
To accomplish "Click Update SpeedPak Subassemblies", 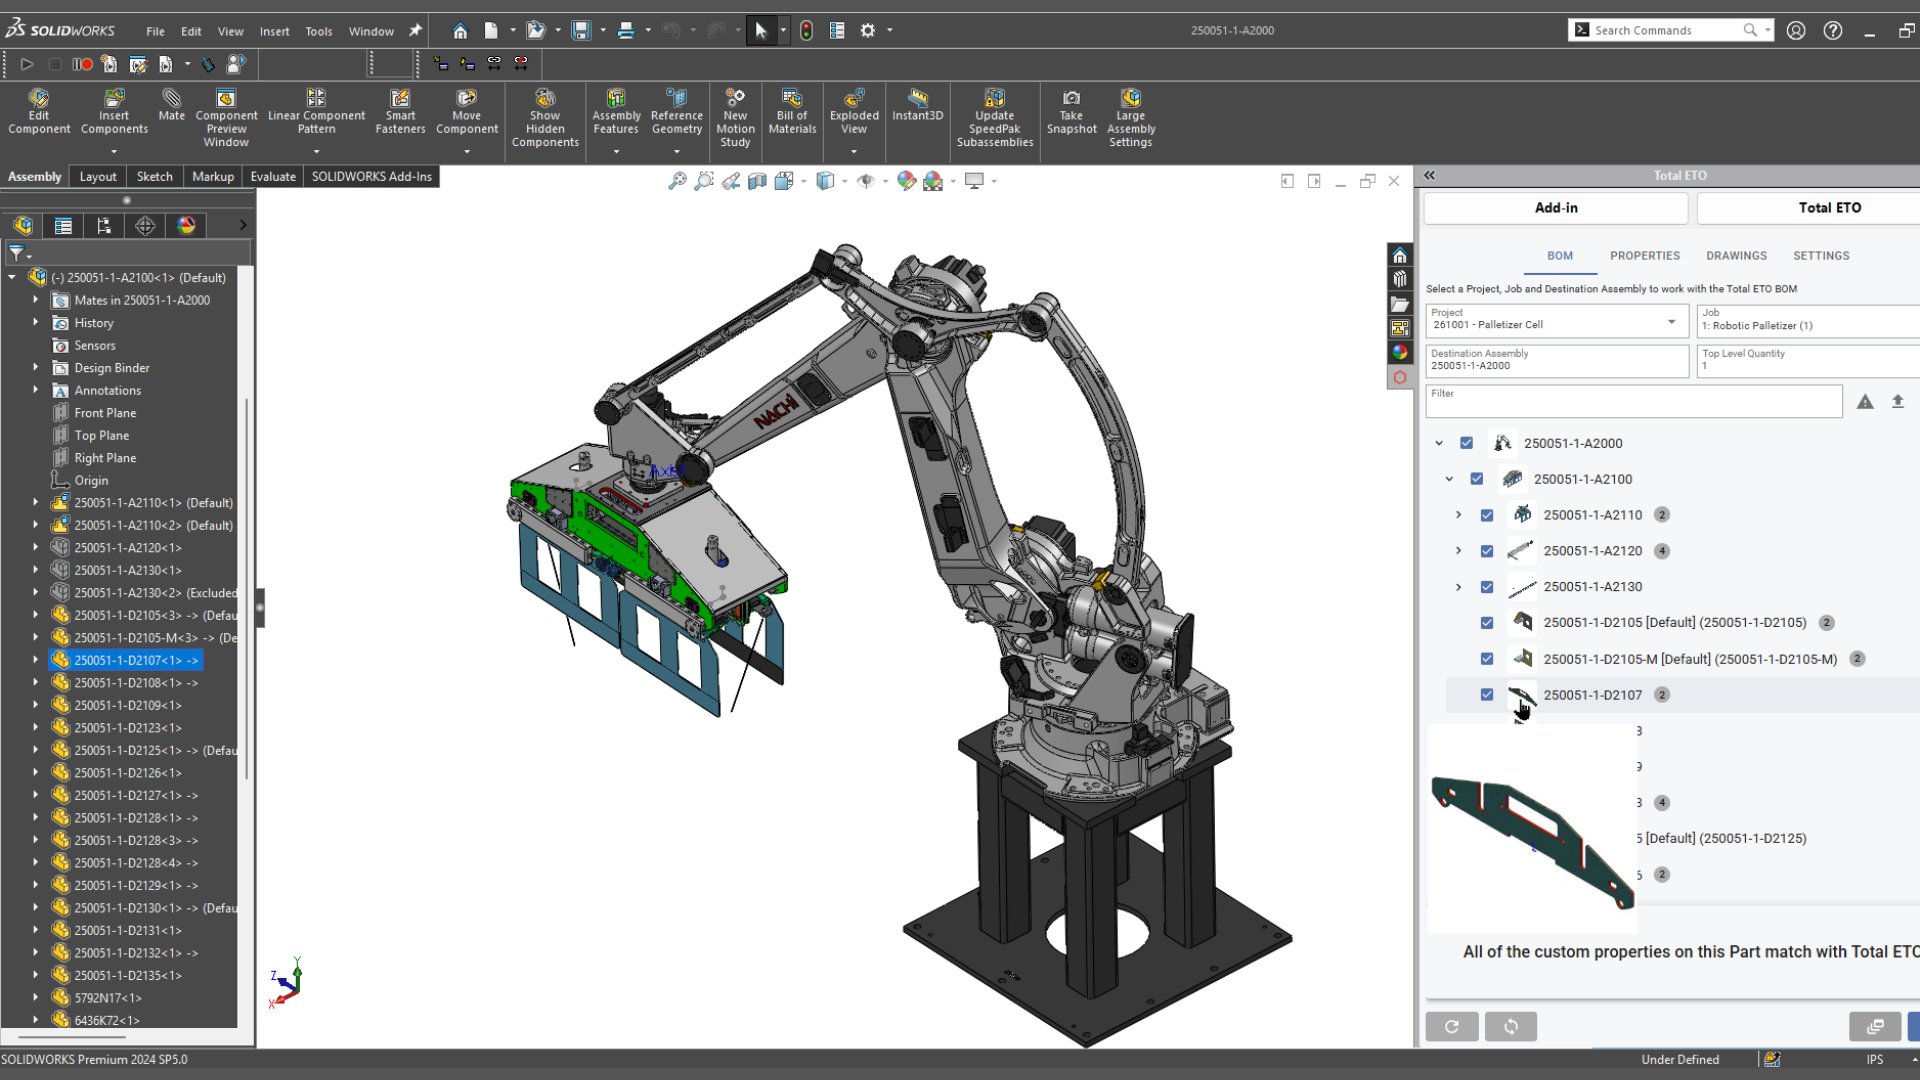I will pos(994,117).
